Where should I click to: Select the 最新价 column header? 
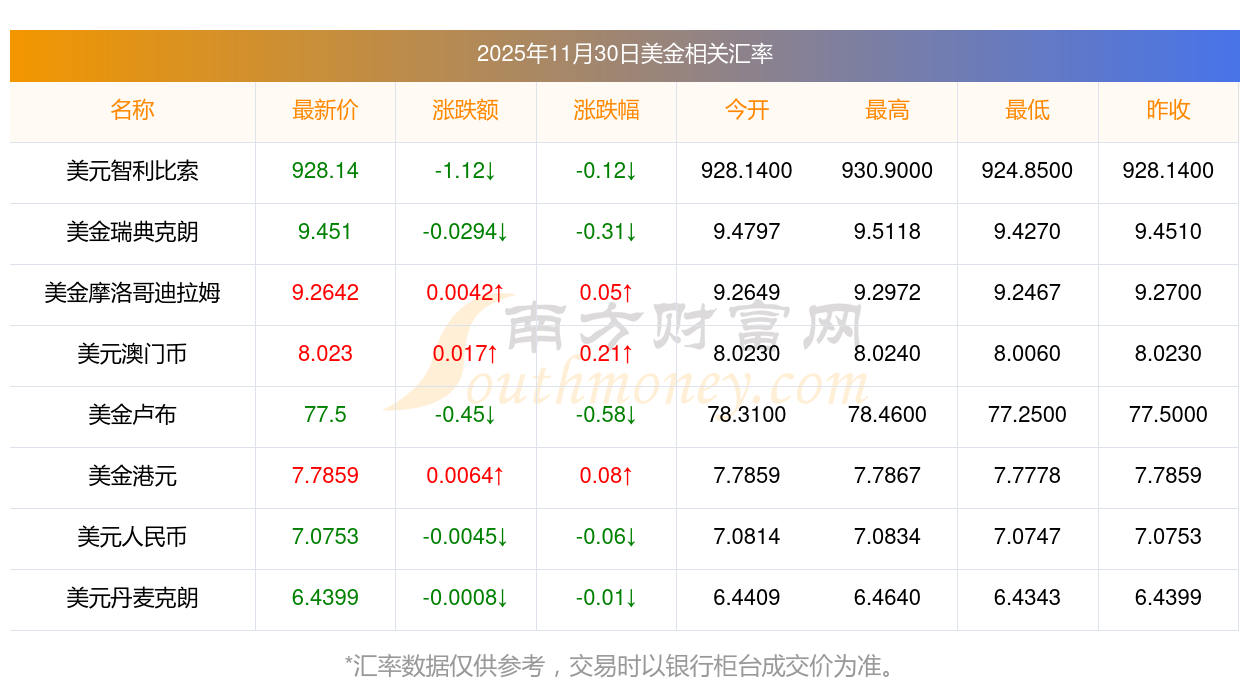click(x=325, y=110)
